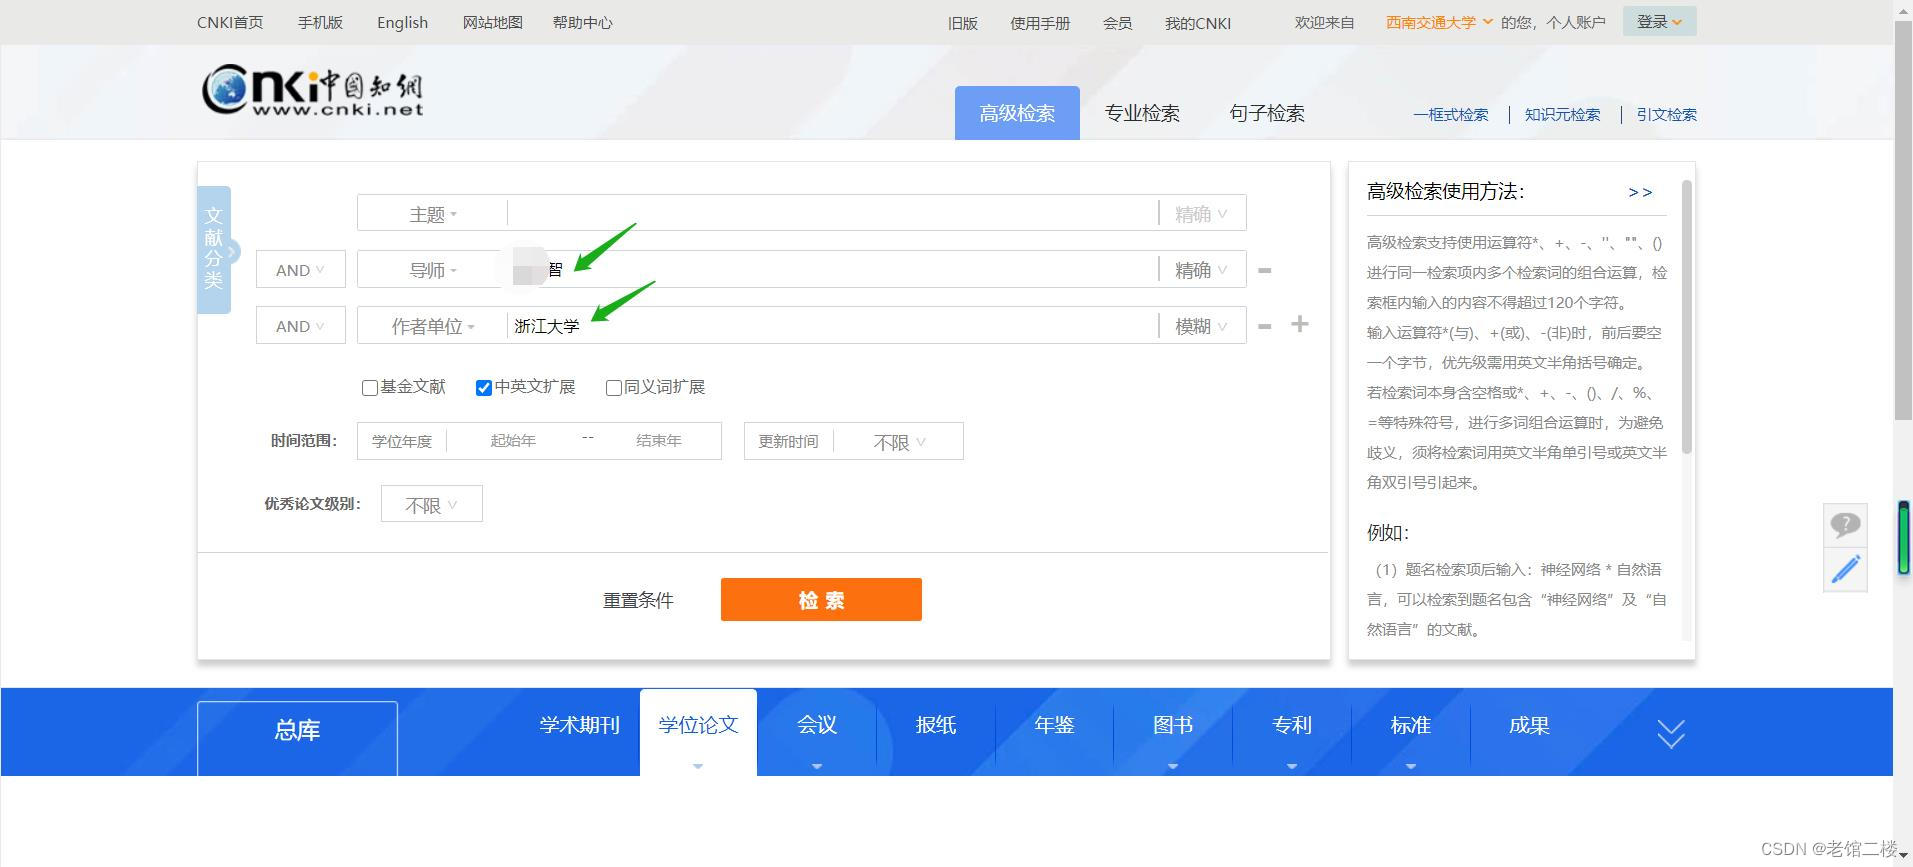Open the 导师 field selector dropdown
Viewport: 1913px width, 867px height.
(432, 270)
